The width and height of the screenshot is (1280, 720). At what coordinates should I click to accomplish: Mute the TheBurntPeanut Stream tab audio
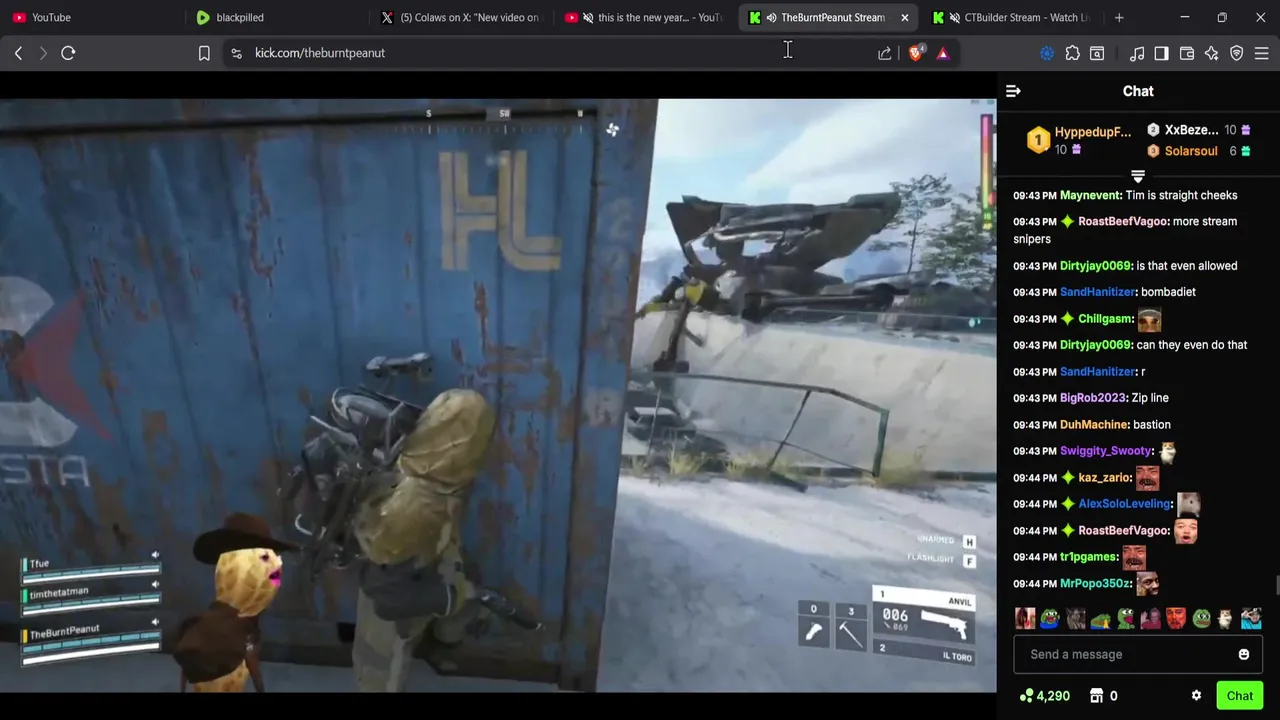771,17
